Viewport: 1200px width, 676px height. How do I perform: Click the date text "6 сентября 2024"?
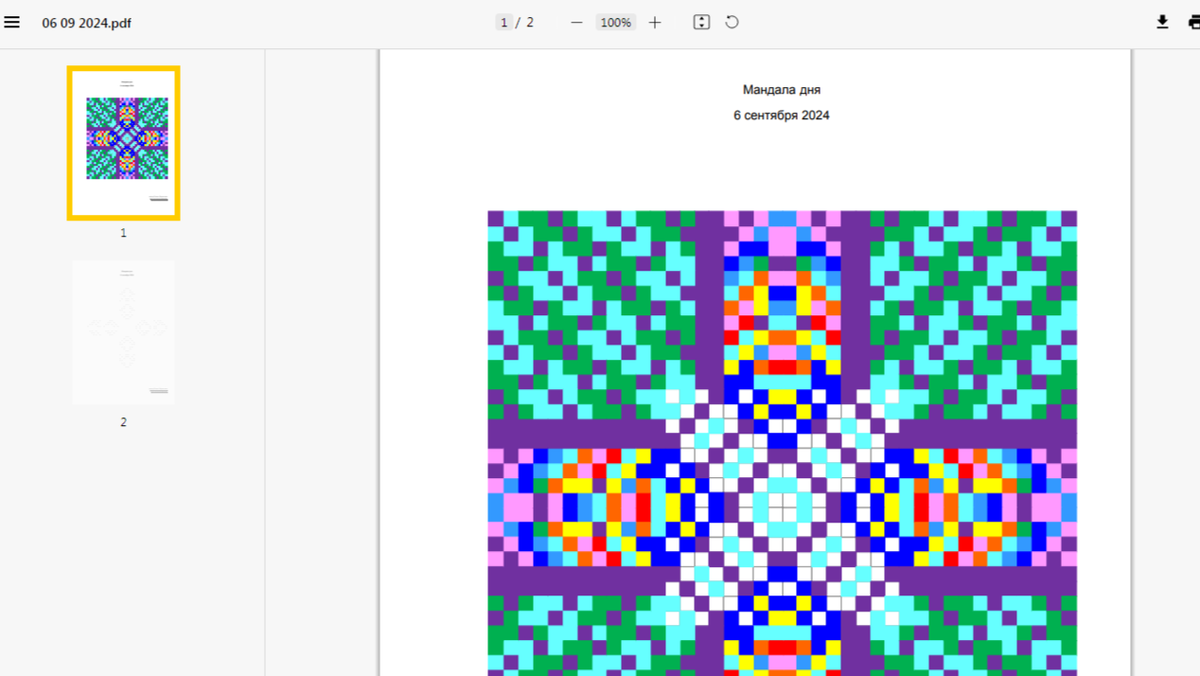(x=781, y=115)
